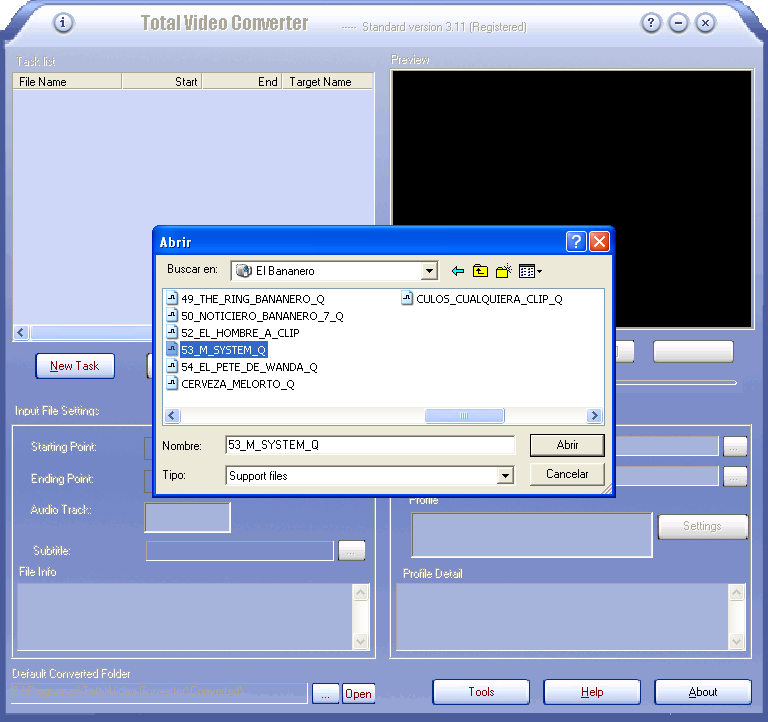Click the back arrow in Abrir dialog
Image resolution: width=768 pixels, height=722 pixels.
click(457, 271)
